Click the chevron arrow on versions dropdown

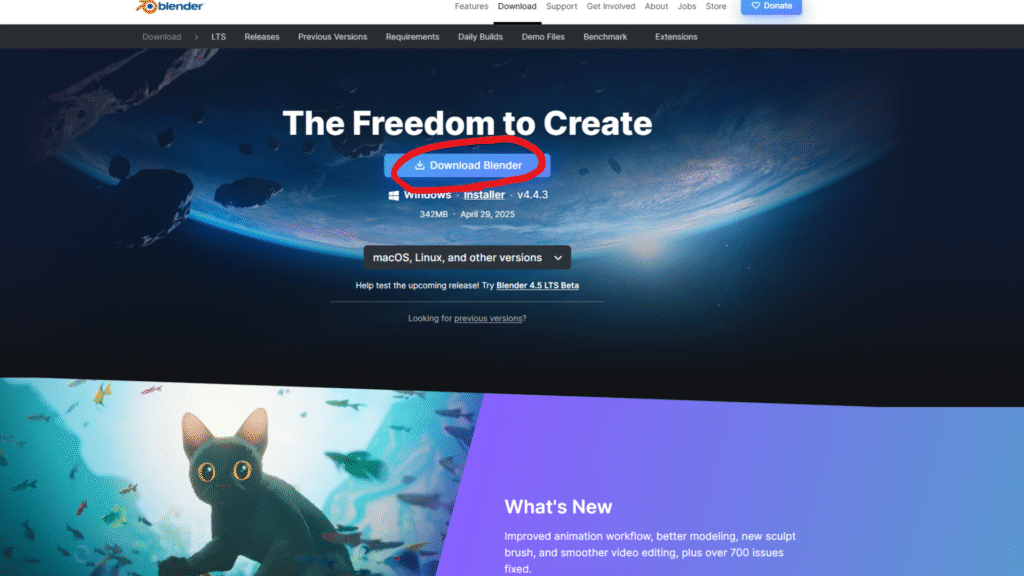coord(558,258)
